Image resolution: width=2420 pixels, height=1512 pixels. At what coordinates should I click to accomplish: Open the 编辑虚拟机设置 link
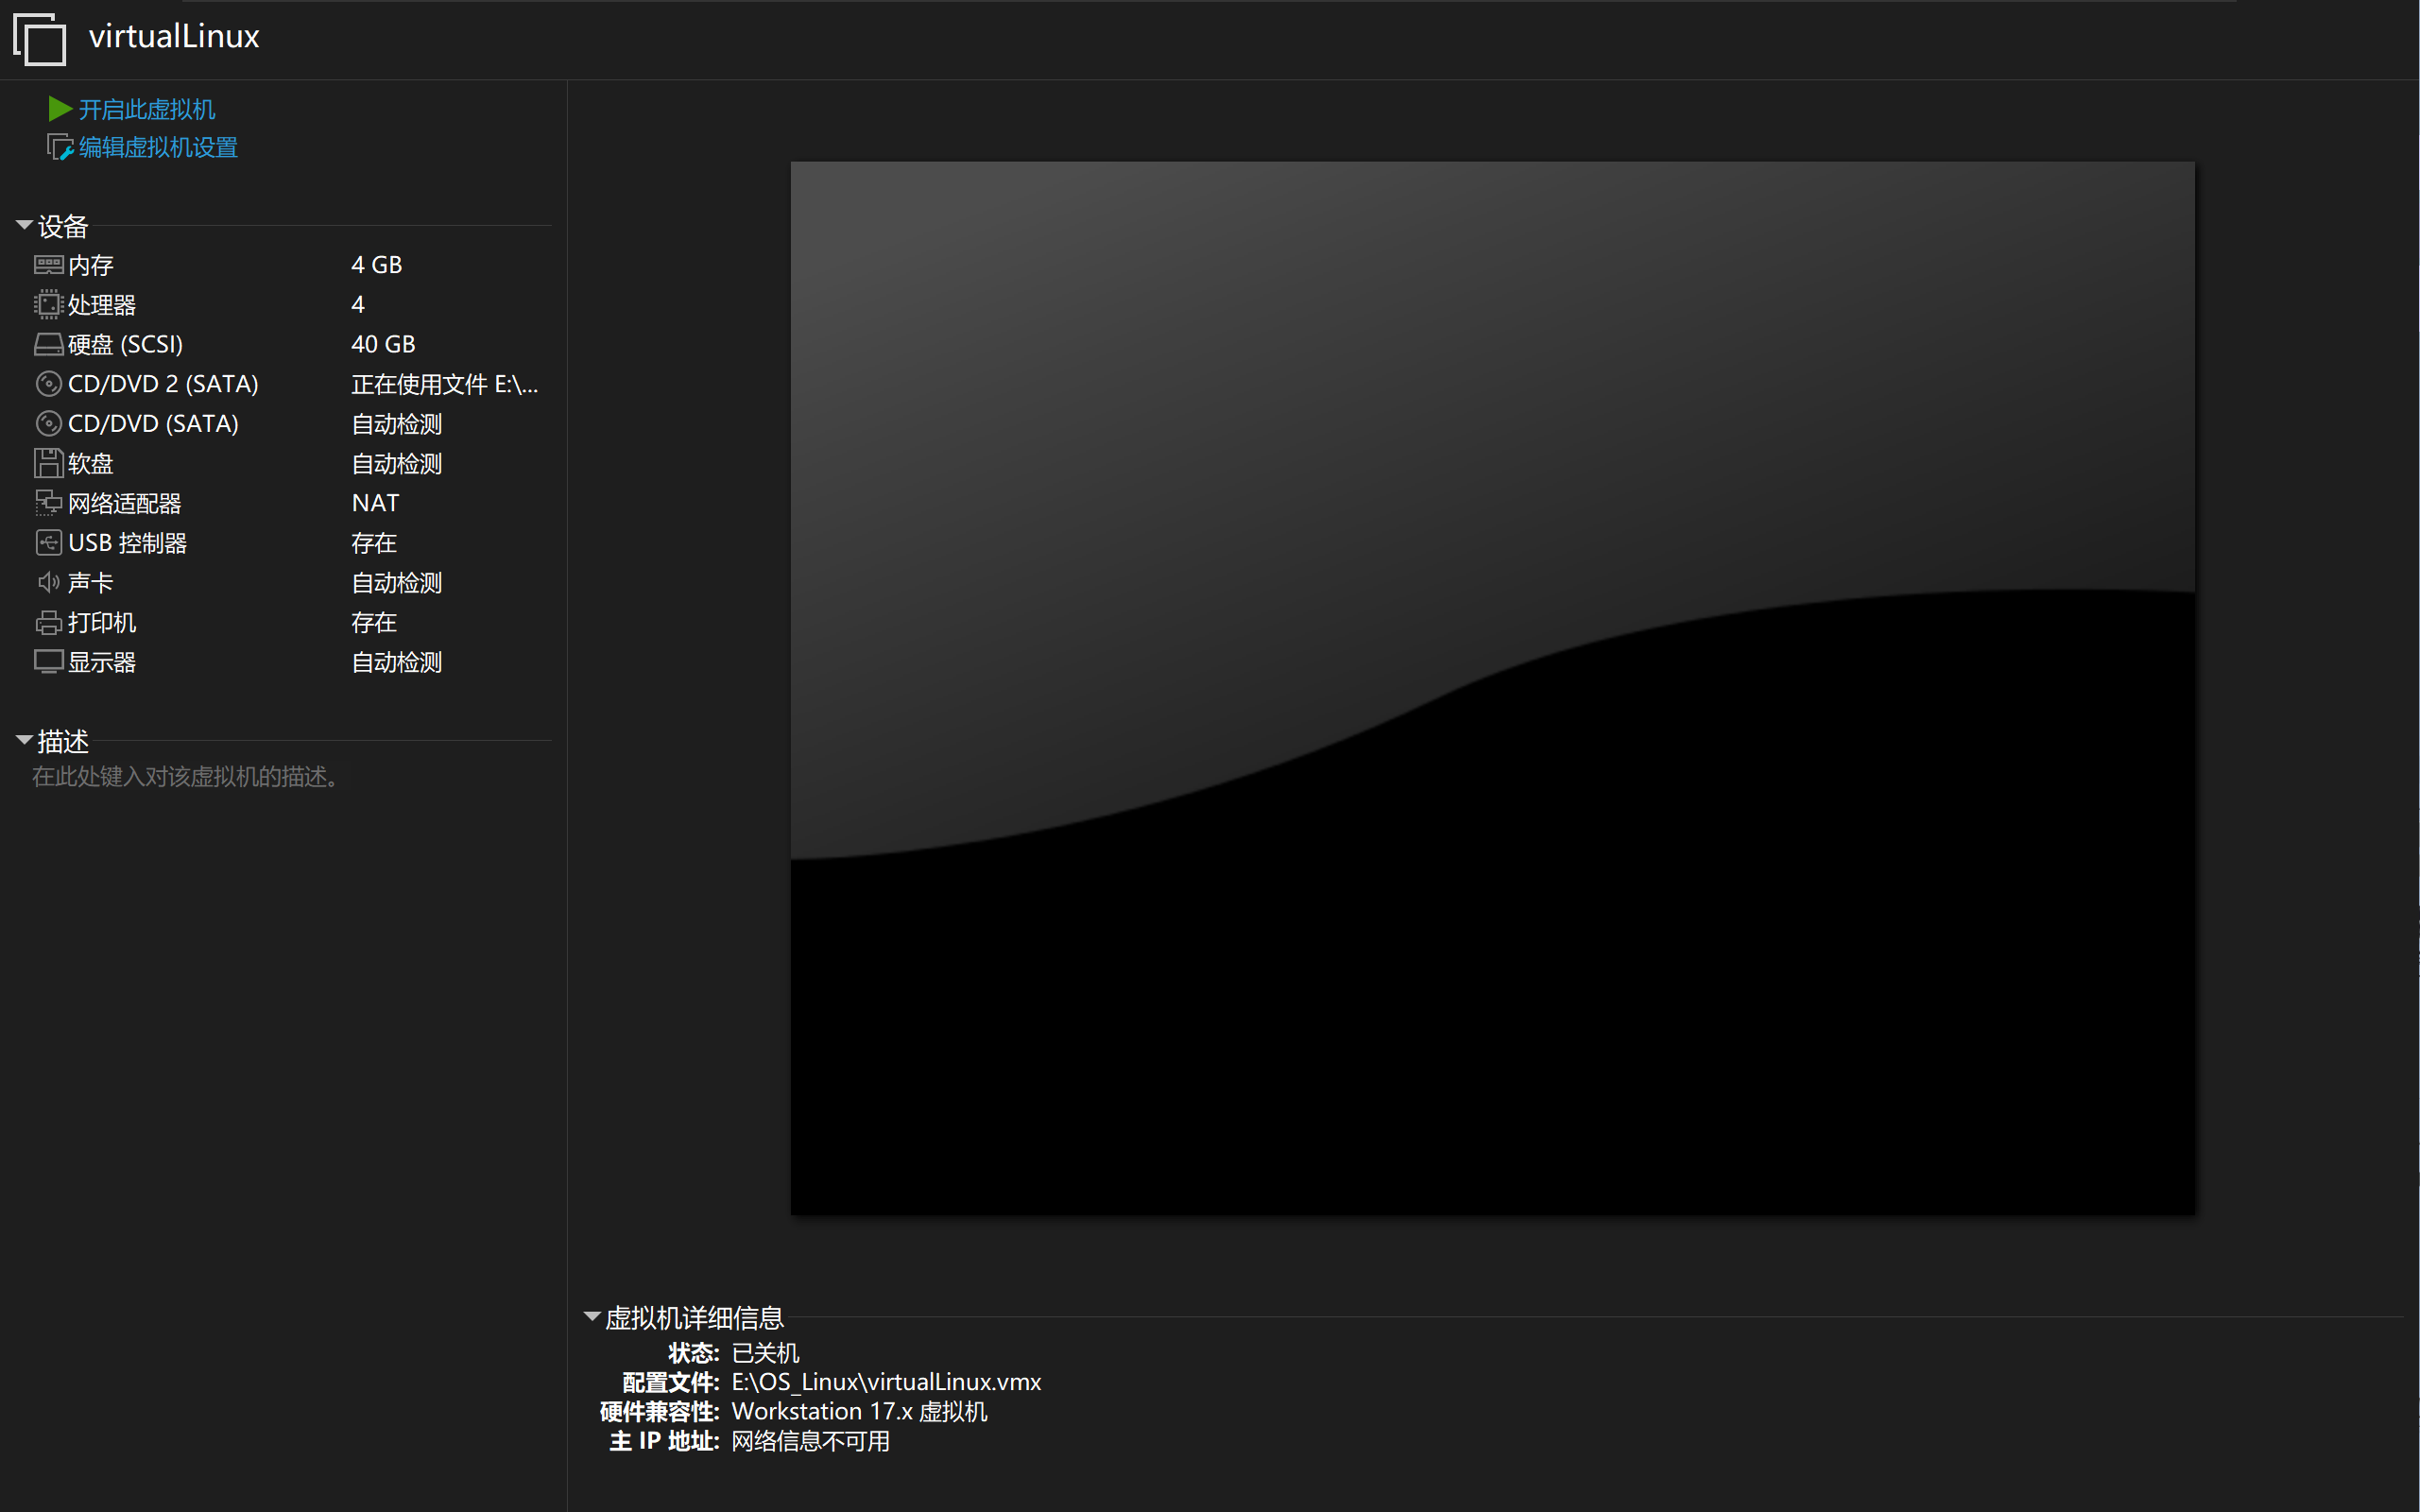[158, 147]
